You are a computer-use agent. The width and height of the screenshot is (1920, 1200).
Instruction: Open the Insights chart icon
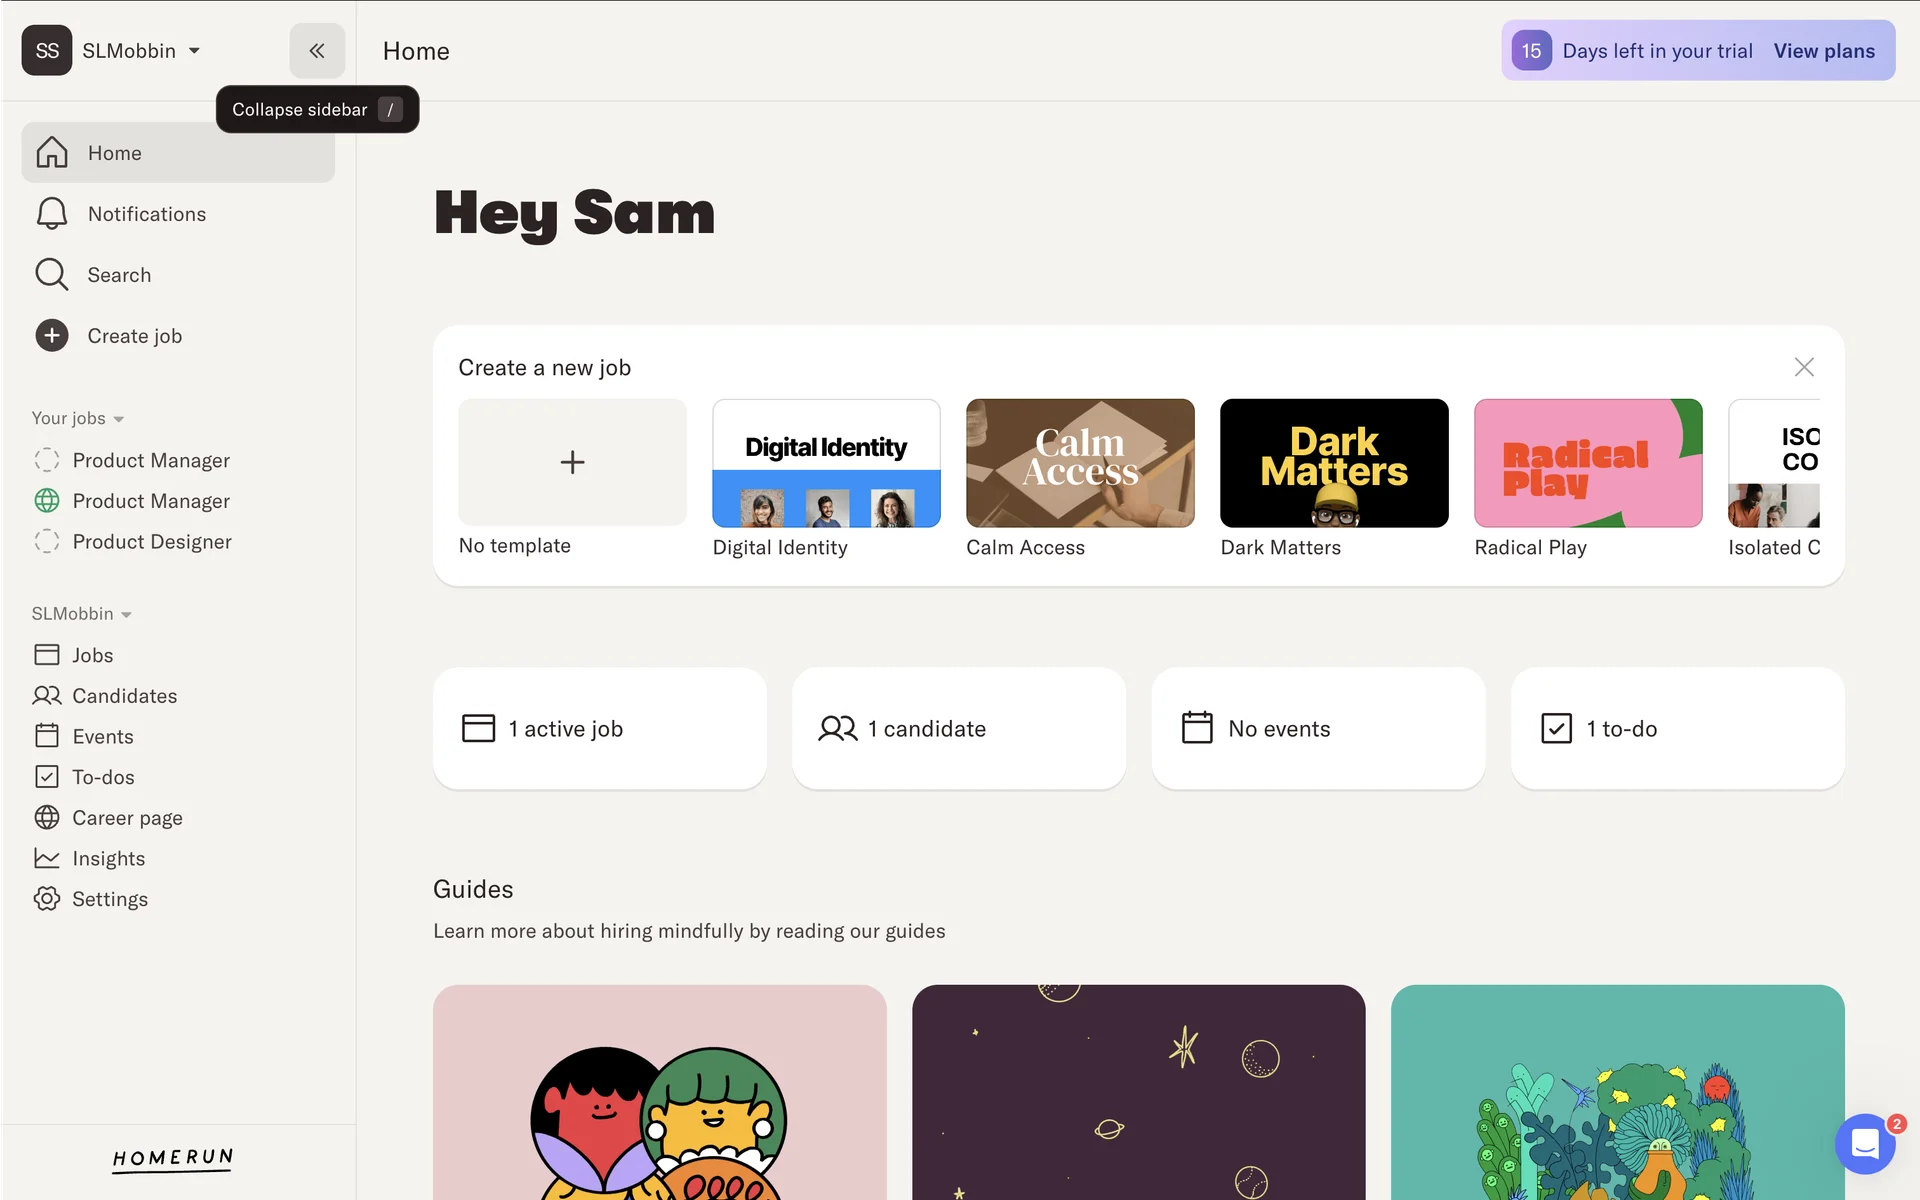pos(47,859)
